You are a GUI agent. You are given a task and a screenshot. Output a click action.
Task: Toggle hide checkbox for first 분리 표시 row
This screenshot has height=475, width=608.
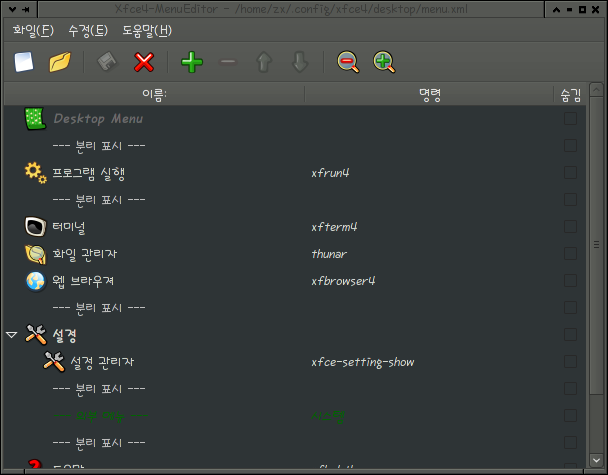pyautogui.click(x=570, y=146)
